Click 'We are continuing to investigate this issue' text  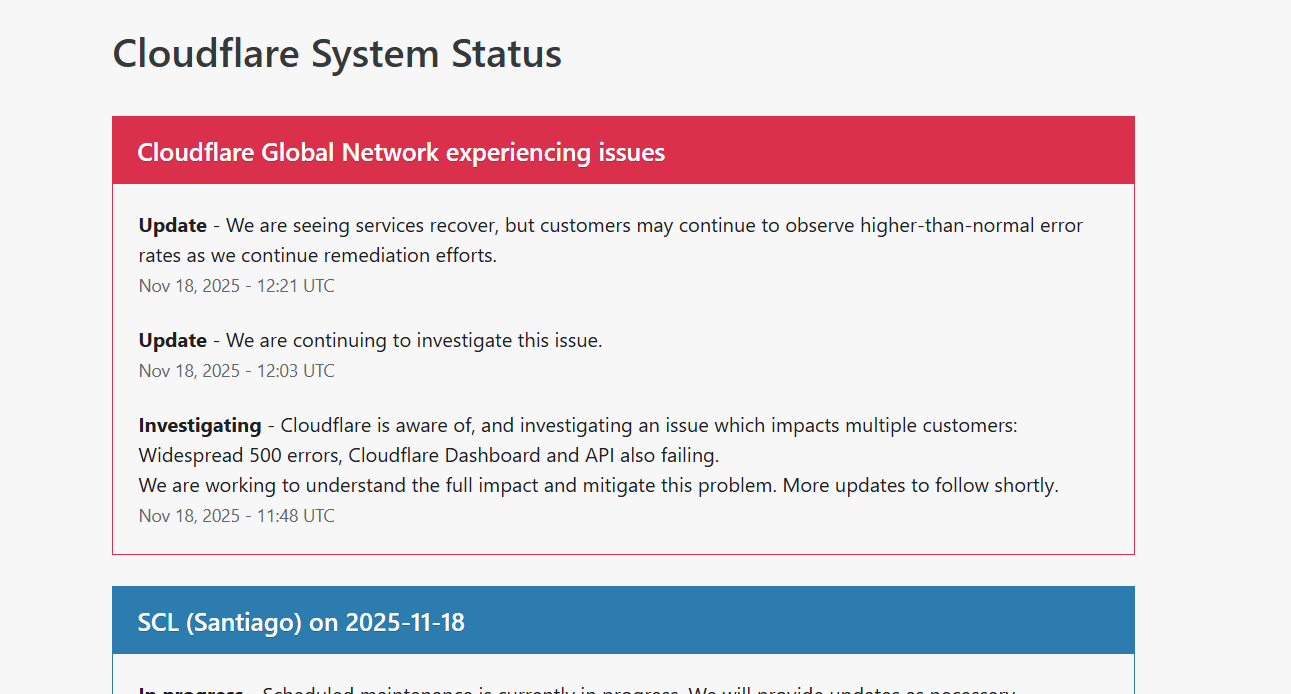pos(414,340)
